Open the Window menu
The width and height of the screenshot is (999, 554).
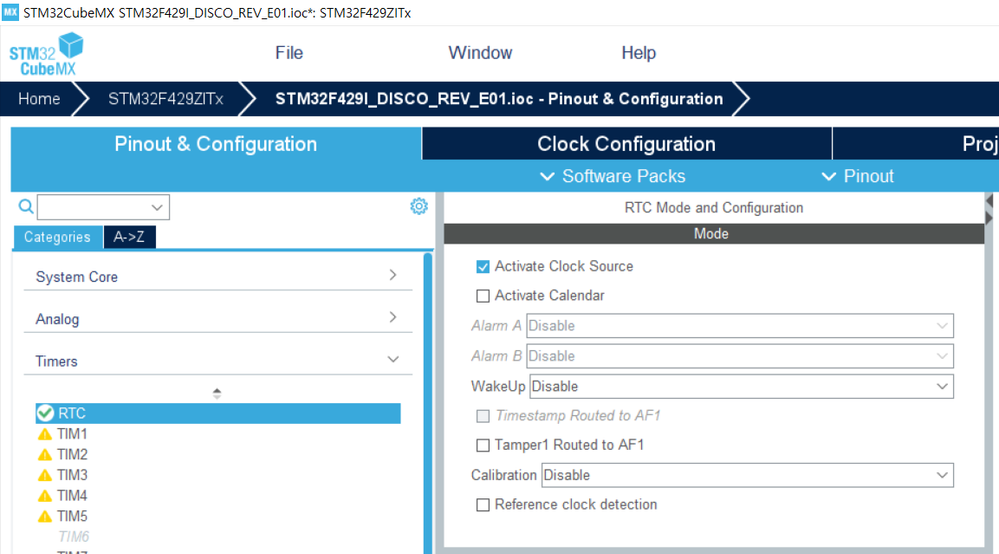click(480, 53)
